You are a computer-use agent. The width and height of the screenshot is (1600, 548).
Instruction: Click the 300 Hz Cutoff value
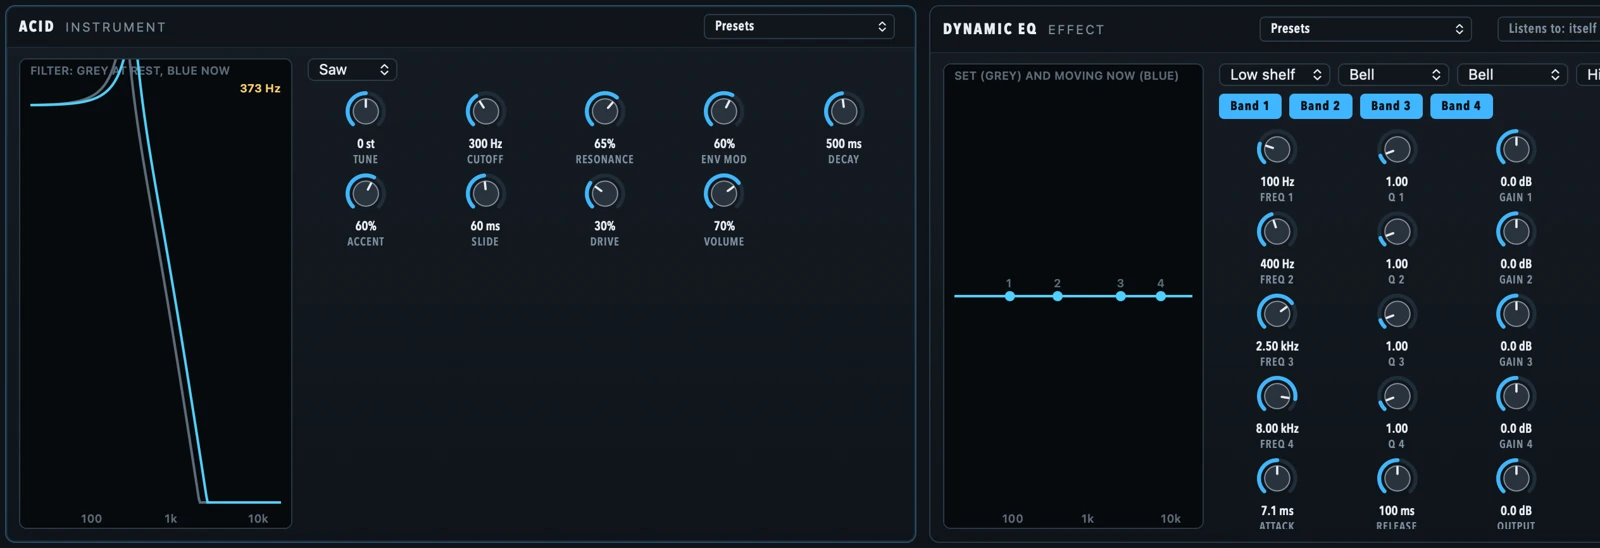485,144
